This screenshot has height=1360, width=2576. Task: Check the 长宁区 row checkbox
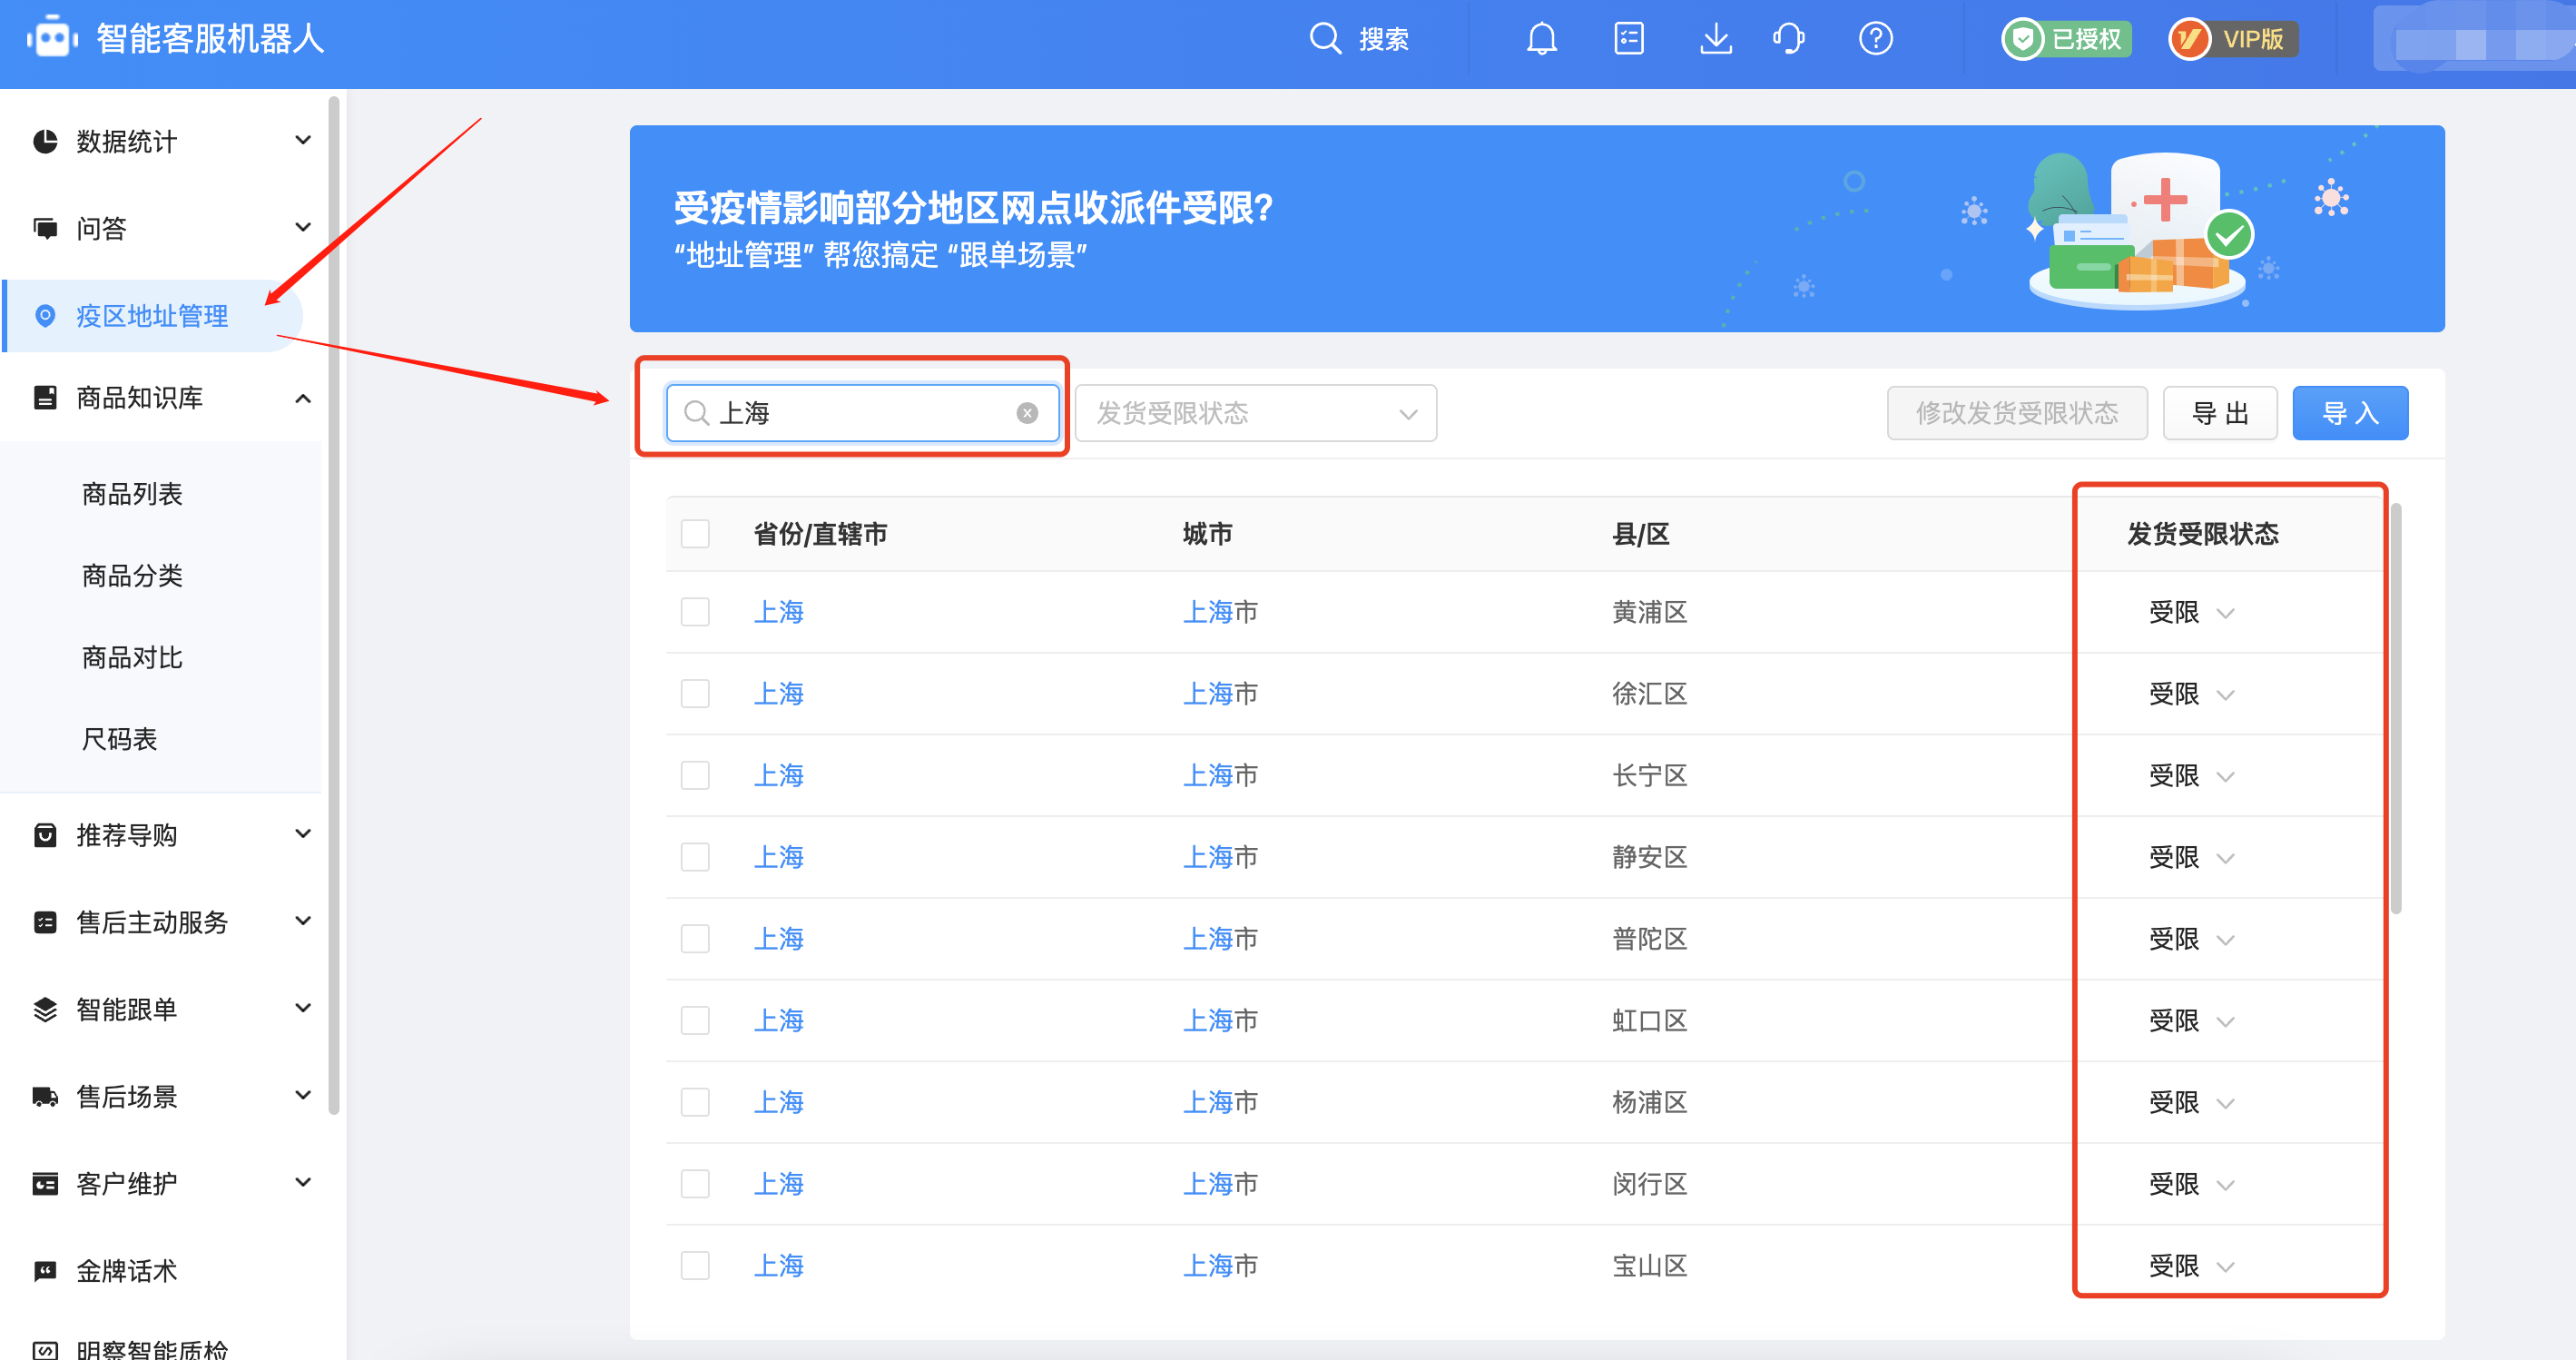click(x=695, y=775)
